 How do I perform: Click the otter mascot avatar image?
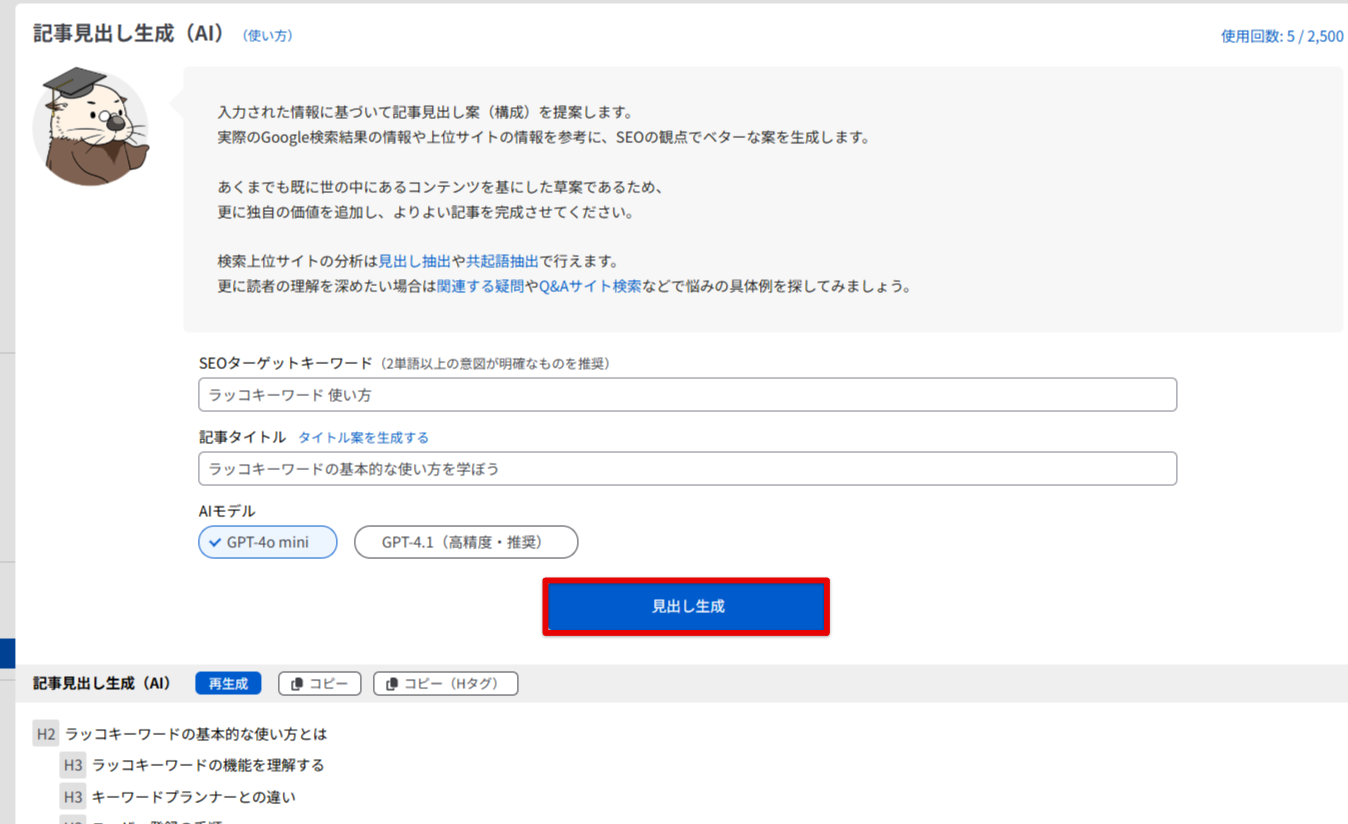(91, 127)
